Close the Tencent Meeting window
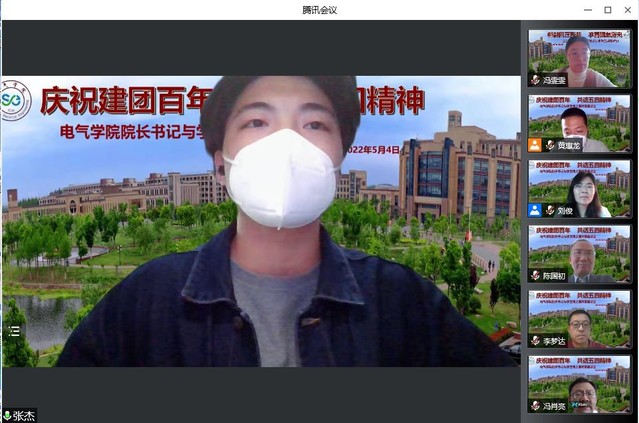 point(628,9)
